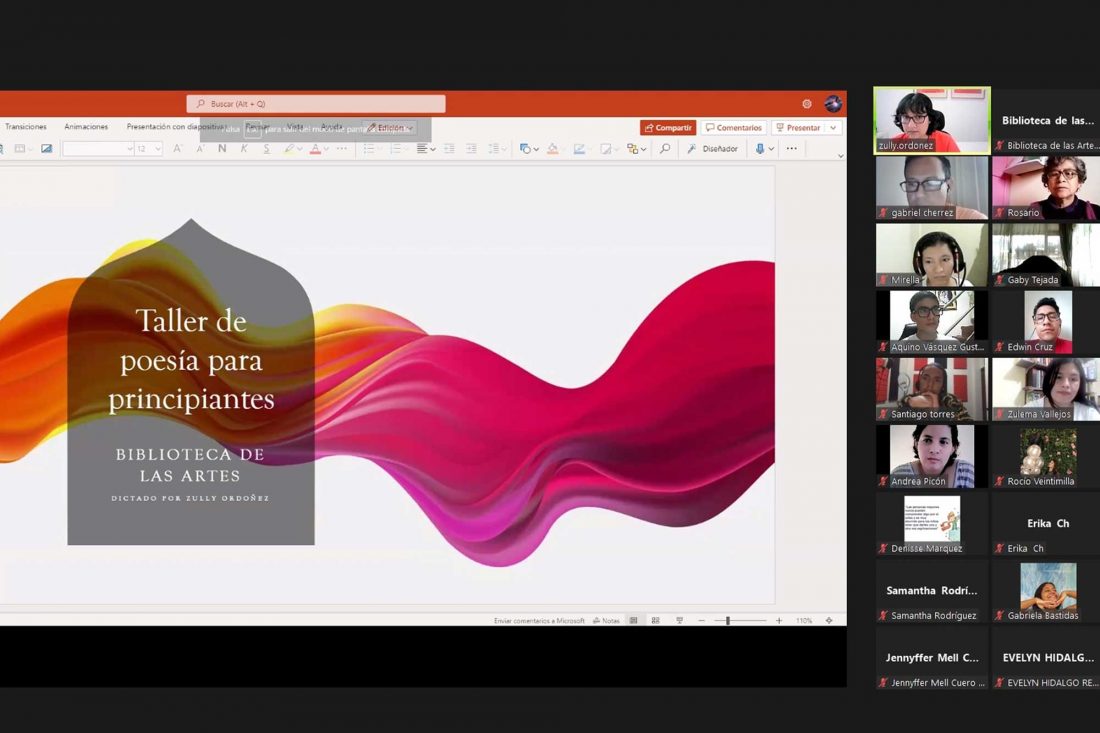Apply italic formatting with the K icon

coord(244,148)
